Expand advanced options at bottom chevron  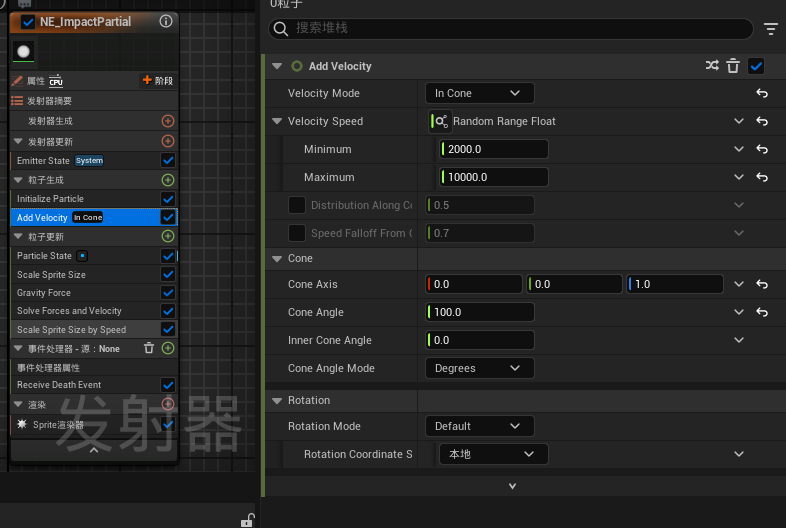point(512,486)
